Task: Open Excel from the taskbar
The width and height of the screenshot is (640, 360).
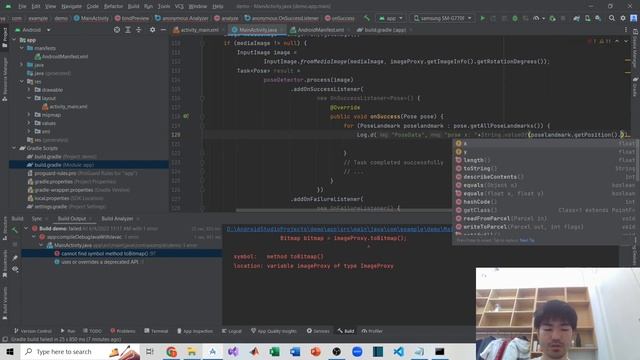Action: [274, 351]
